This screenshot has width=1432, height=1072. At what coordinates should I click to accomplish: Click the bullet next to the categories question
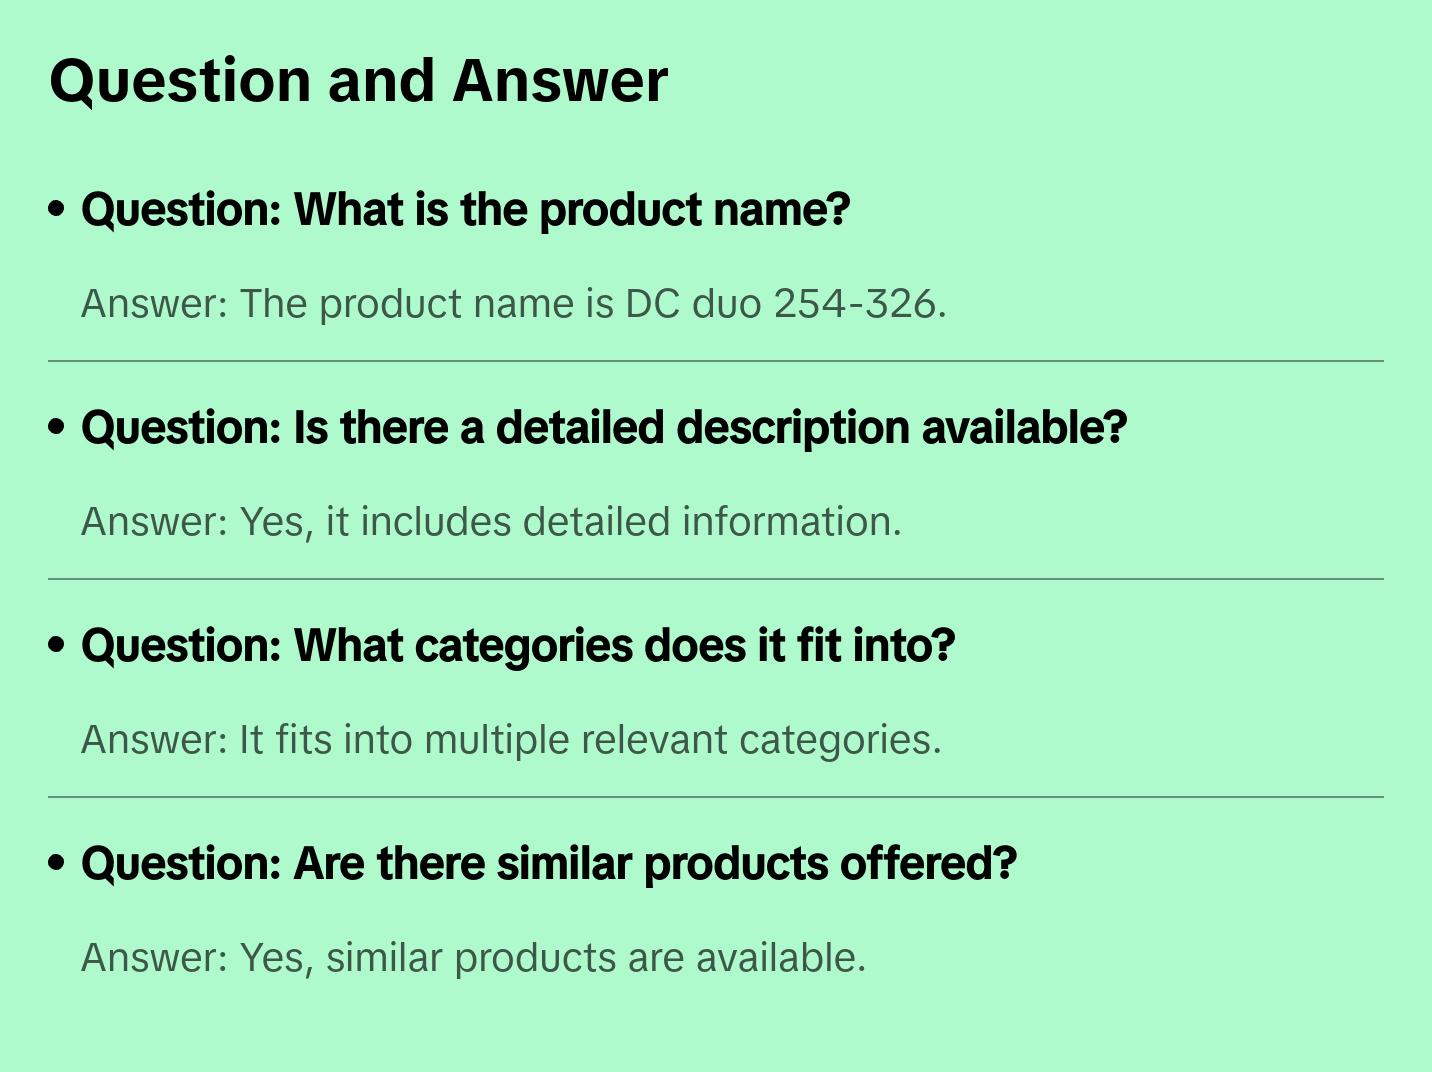pos(57,645)
